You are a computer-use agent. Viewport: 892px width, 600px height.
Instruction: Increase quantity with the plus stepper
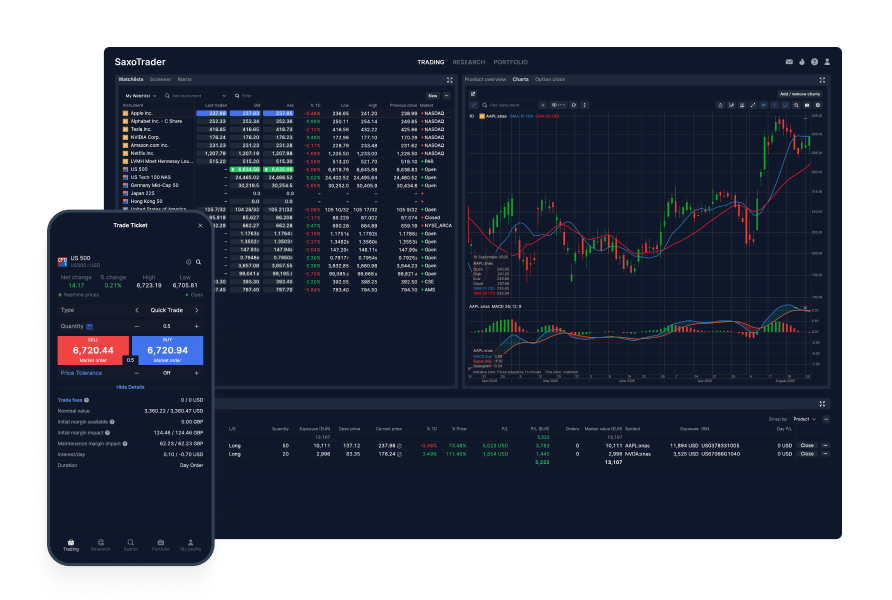(x=196, y=326)
